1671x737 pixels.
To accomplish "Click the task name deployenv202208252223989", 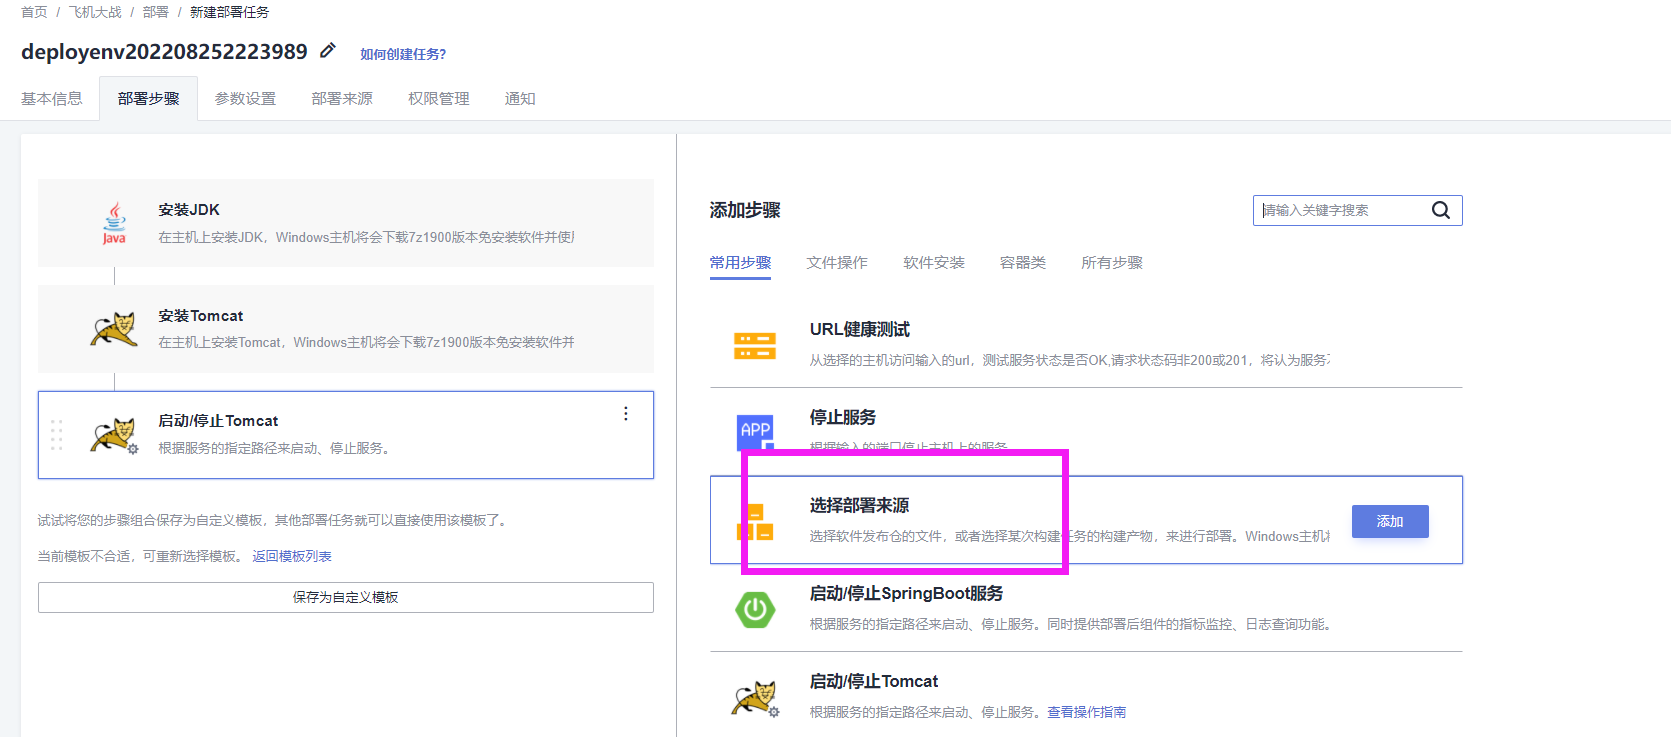I will (x=165, y=52).
